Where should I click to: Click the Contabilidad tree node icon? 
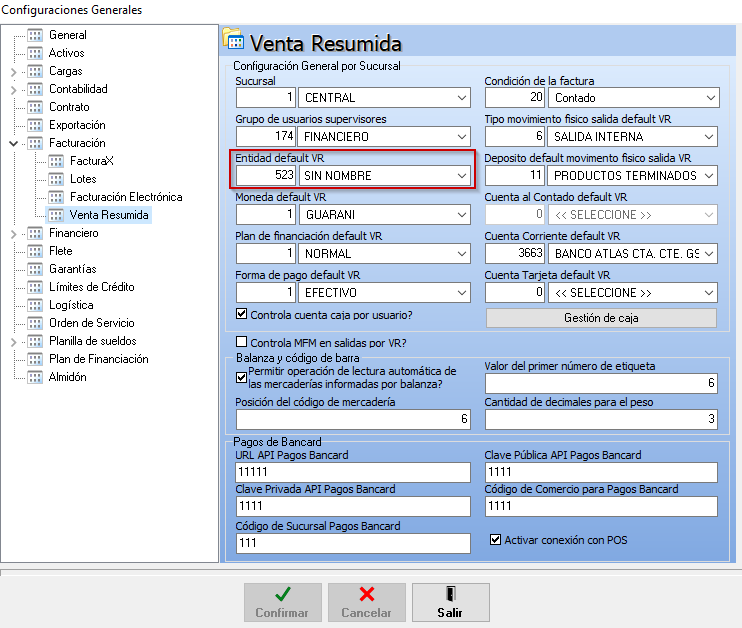coord(35,89)
